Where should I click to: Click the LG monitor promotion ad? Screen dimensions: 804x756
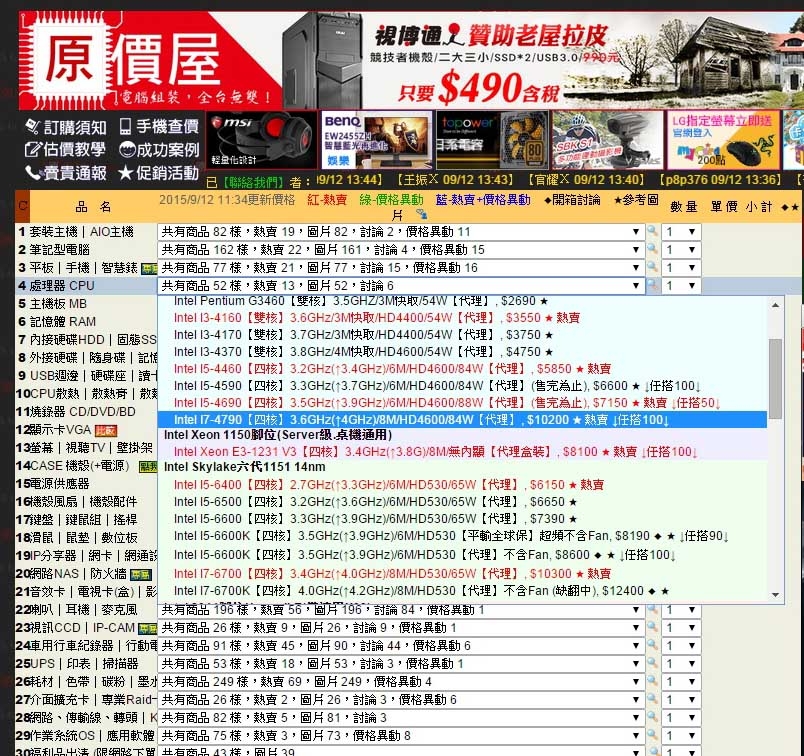click(x=723, y=140)
